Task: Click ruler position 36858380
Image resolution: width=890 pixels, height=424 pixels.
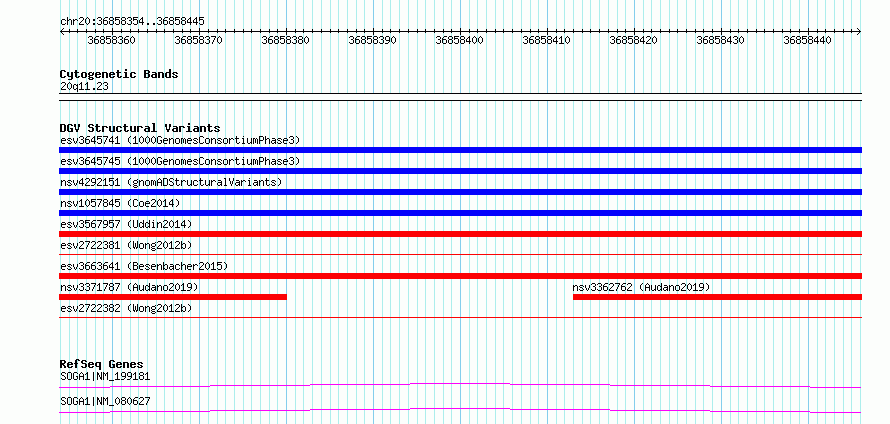Action: pos(286,40)
